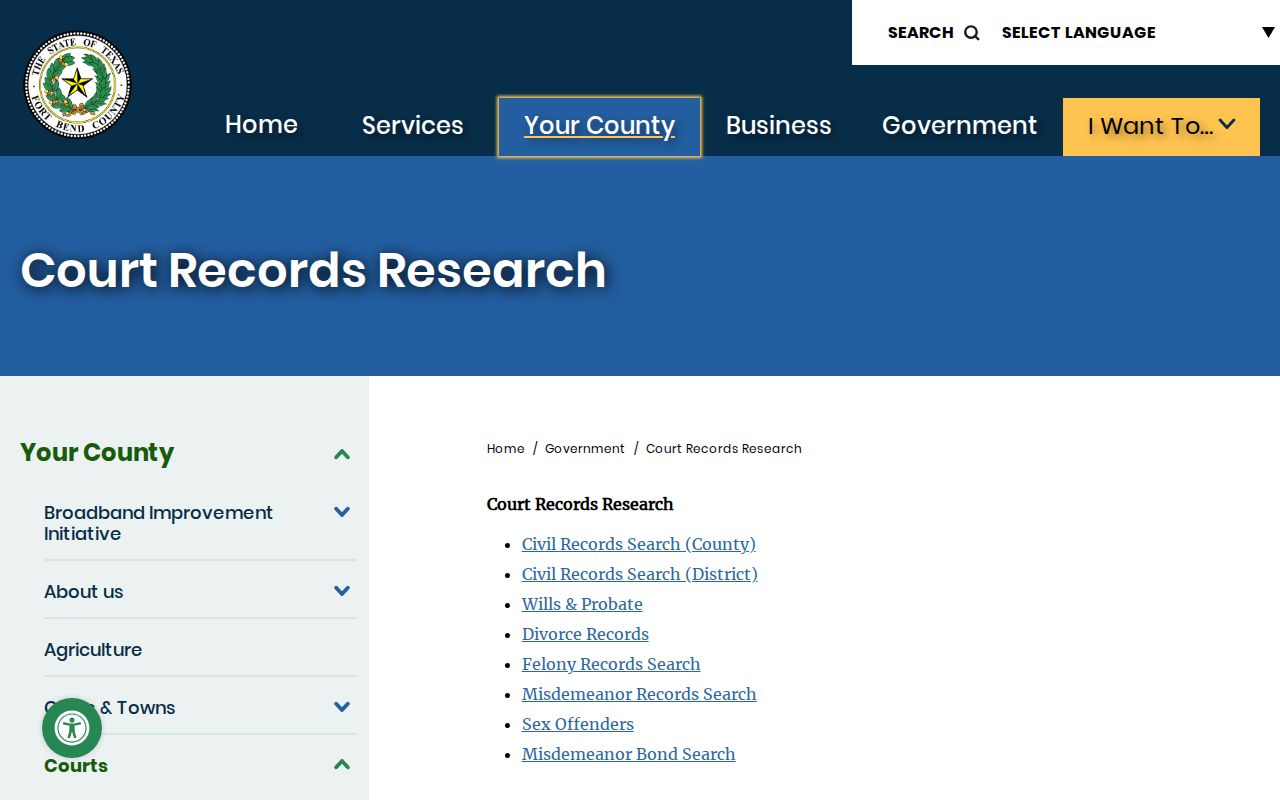
Task: Open the Services nav menu
Action: [412, 125]
